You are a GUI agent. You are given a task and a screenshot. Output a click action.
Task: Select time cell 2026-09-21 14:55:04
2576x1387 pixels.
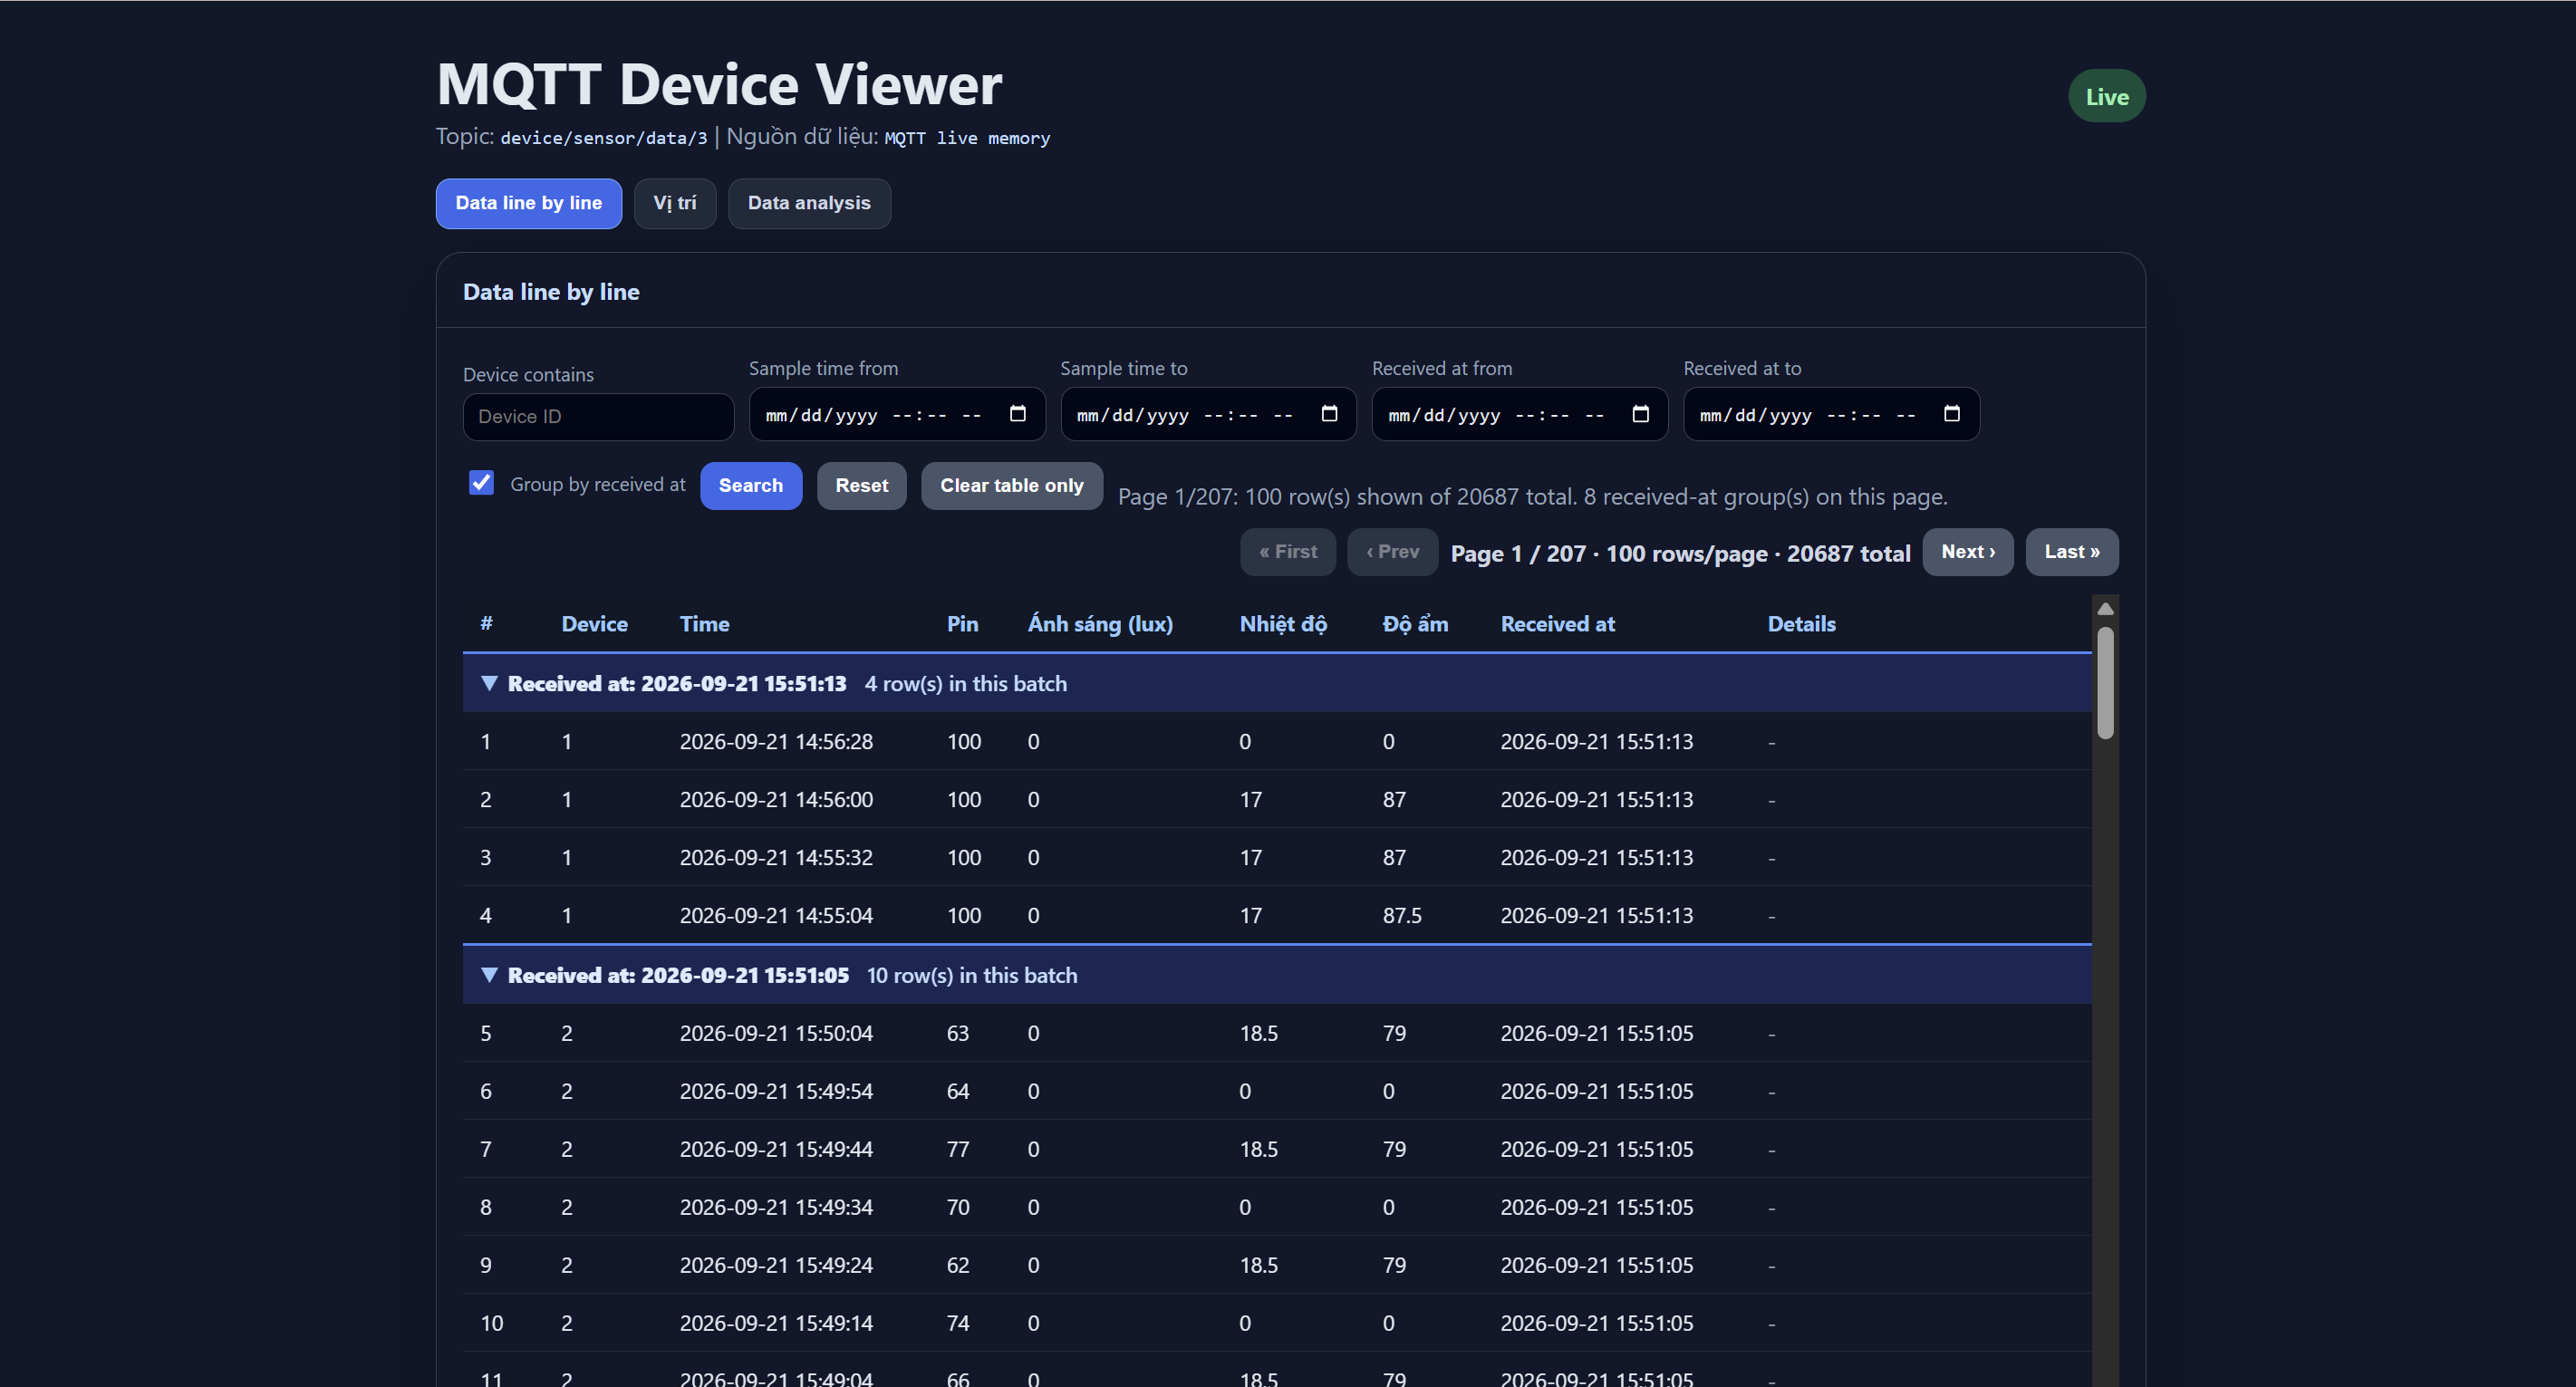tap(777, 916)
